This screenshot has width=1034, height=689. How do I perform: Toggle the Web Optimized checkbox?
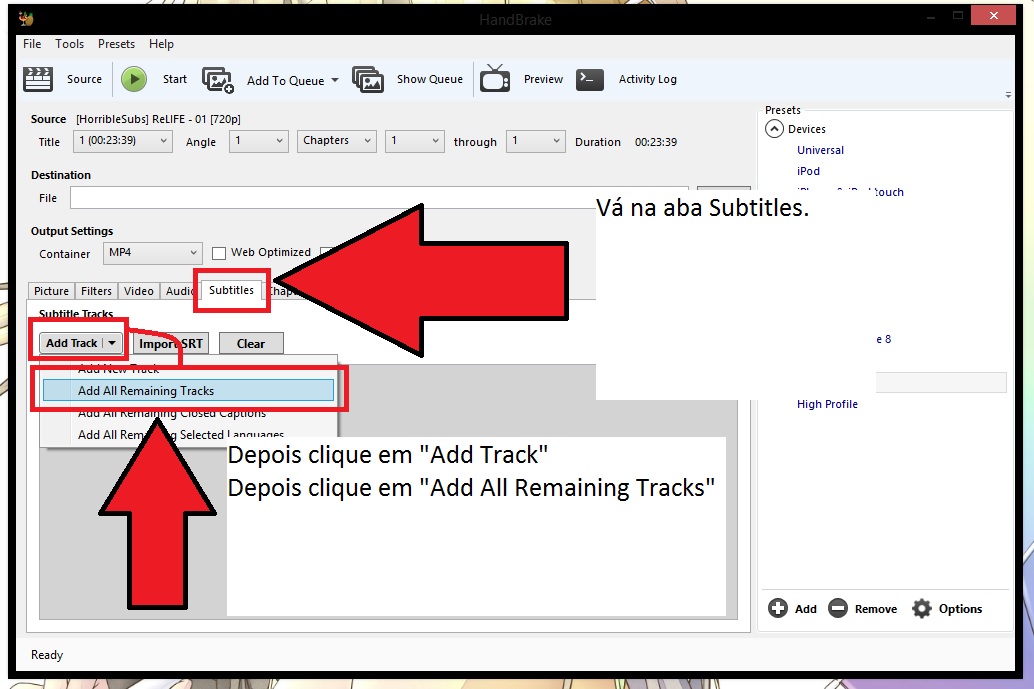[x=219, y=253]
